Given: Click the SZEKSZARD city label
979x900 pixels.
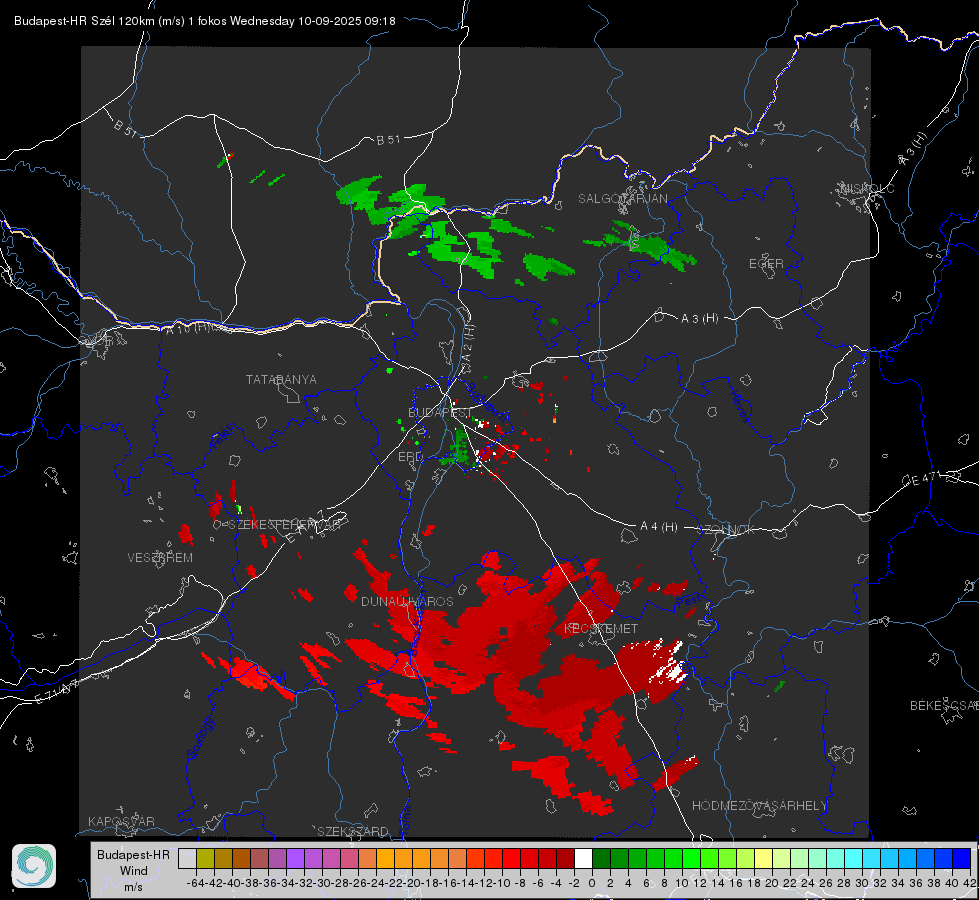Looking at the screenshot, I should [x=353, y=831].
